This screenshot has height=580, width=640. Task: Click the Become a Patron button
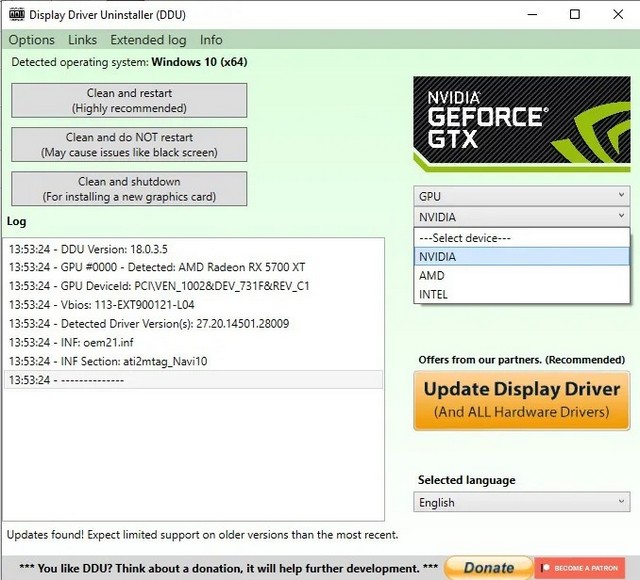[580, 568]
